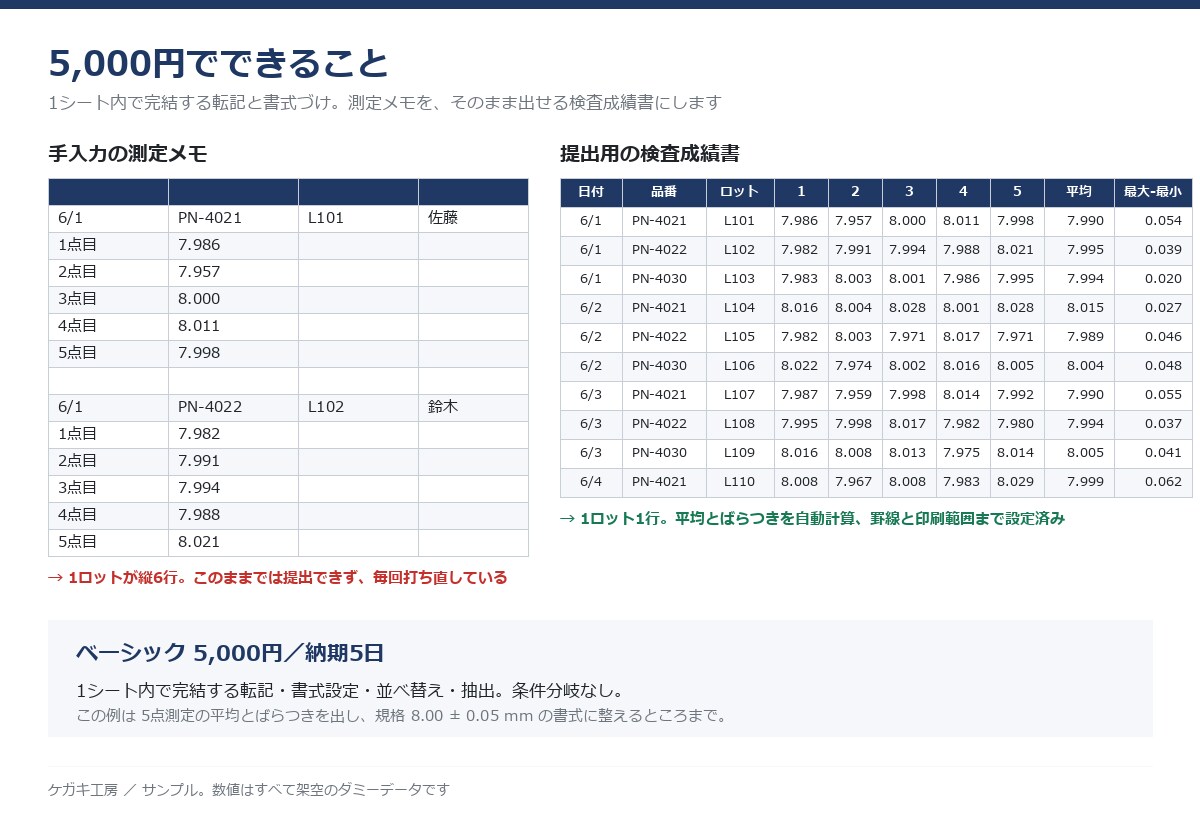
Task: Click value "7.975" in the L109 row
Action: (x=962, y=453)
